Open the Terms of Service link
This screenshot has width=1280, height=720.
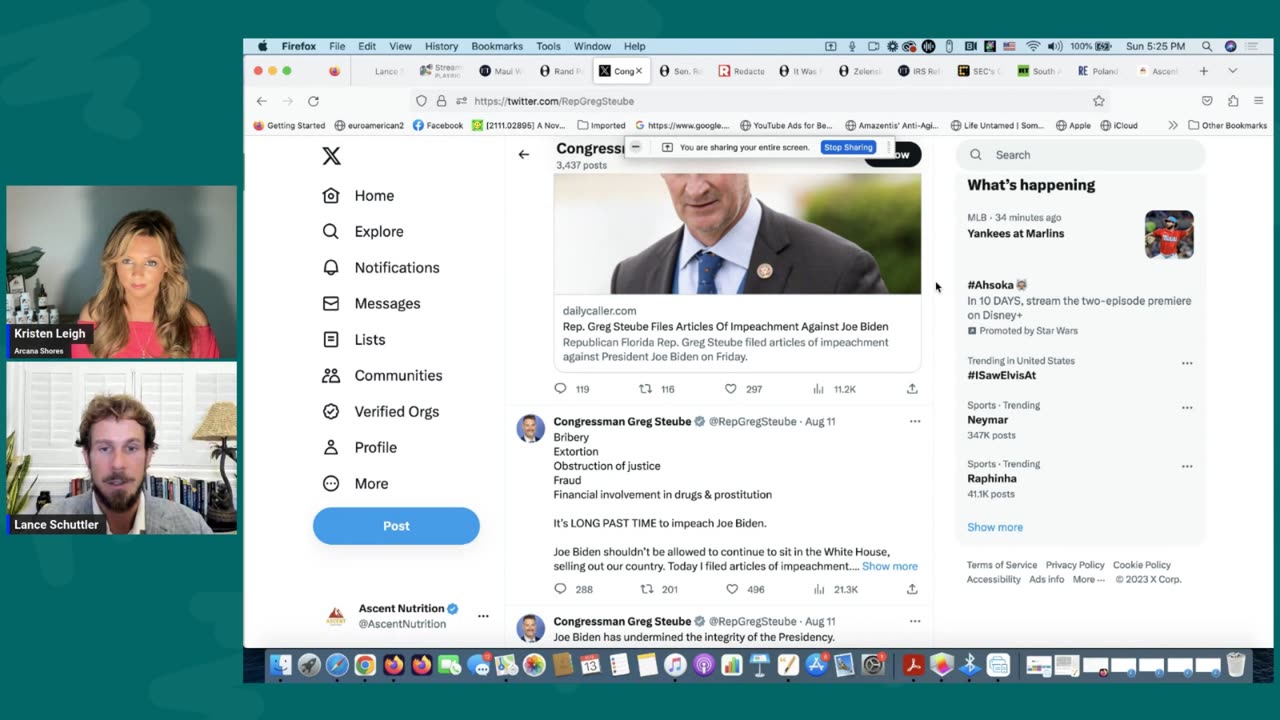pos(1002,565)
